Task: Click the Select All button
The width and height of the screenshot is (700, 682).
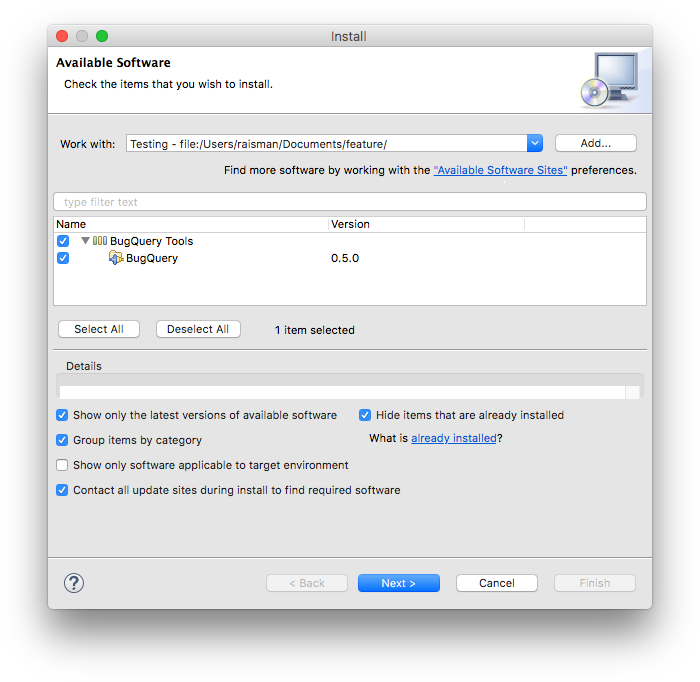Action: (x=99, y=329)
